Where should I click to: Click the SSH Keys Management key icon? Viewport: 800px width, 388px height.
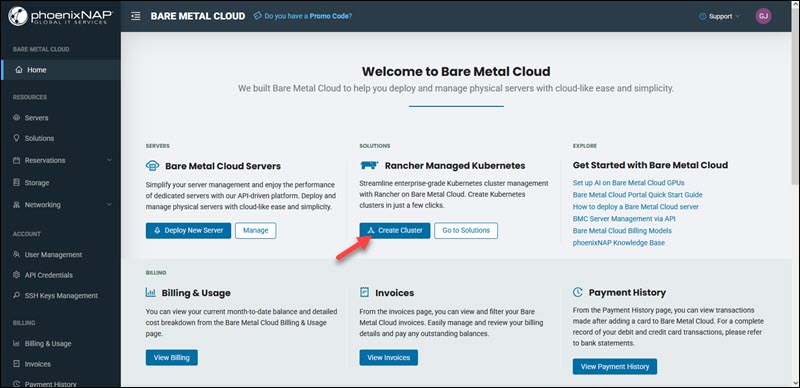[x=16, y=296]
